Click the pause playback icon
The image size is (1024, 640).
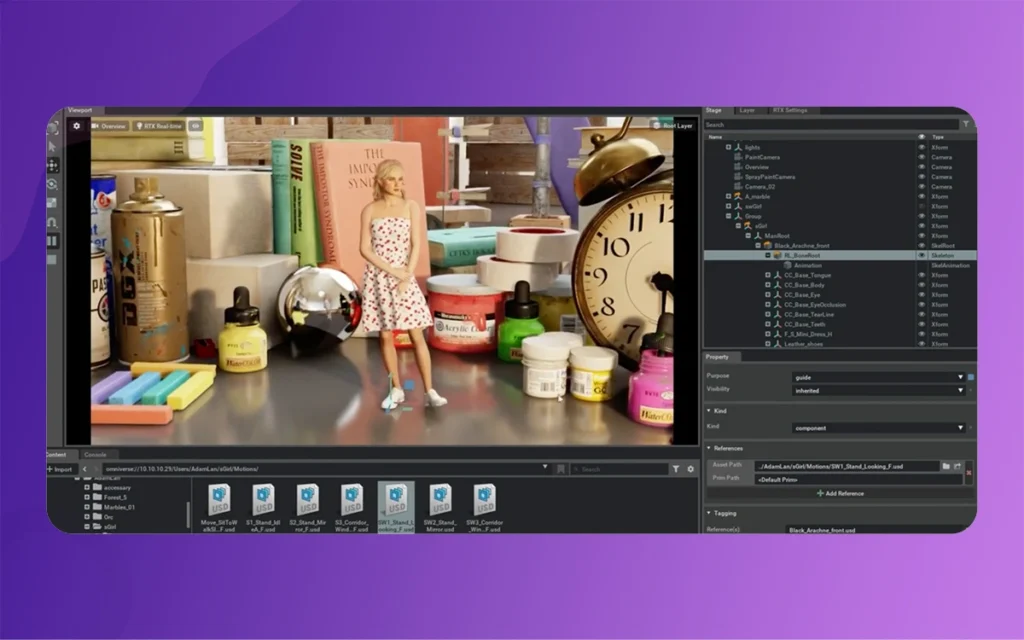tap(53, 241)
